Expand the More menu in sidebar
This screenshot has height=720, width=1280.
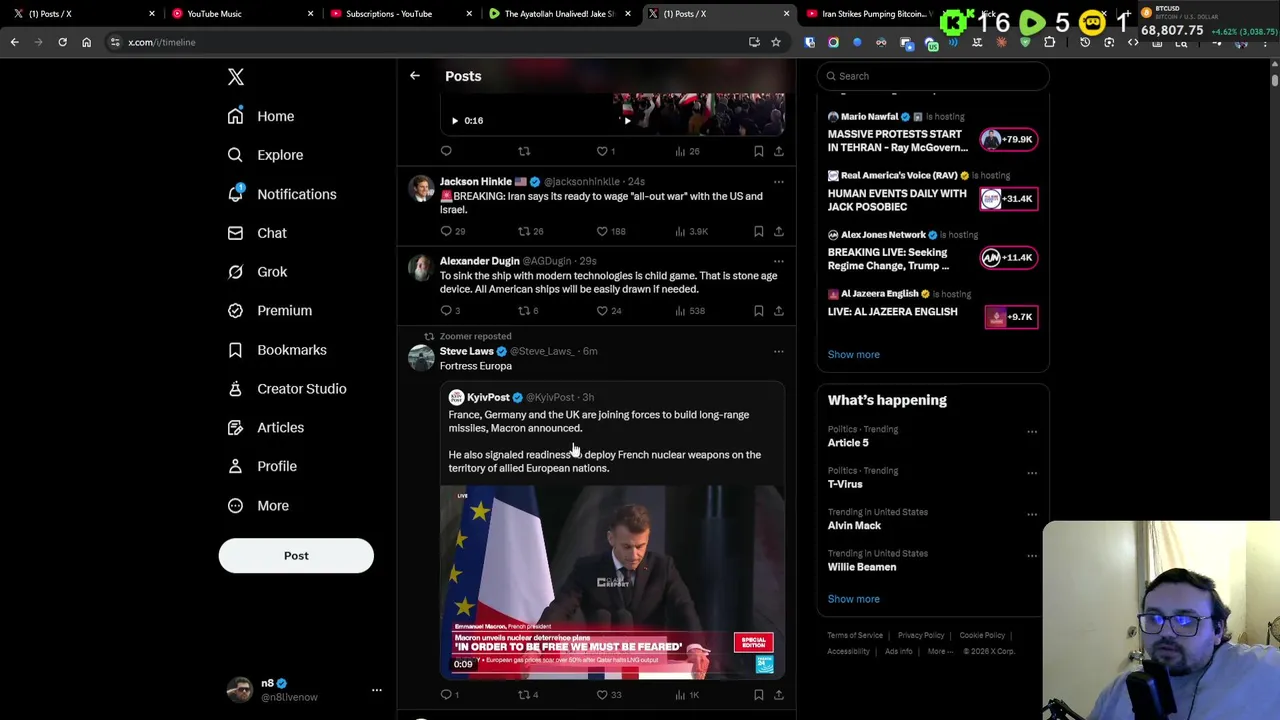[258, 506]
